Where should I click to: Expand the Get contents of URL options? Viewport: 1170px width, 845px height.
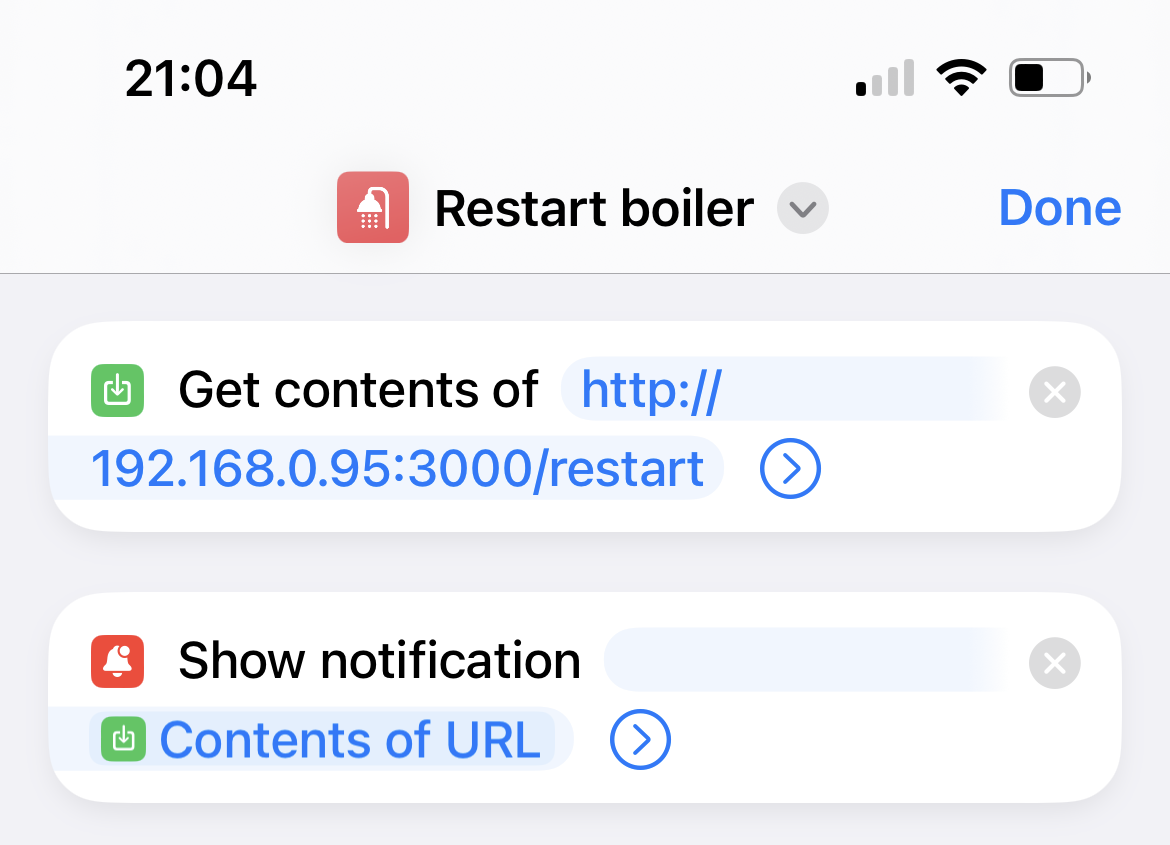click(790, 468)
